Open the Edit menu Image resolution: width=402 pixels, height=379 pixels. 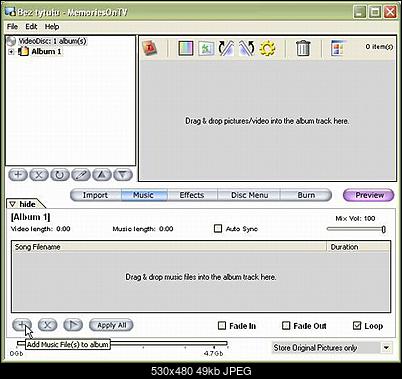click(x=31, y=27)
